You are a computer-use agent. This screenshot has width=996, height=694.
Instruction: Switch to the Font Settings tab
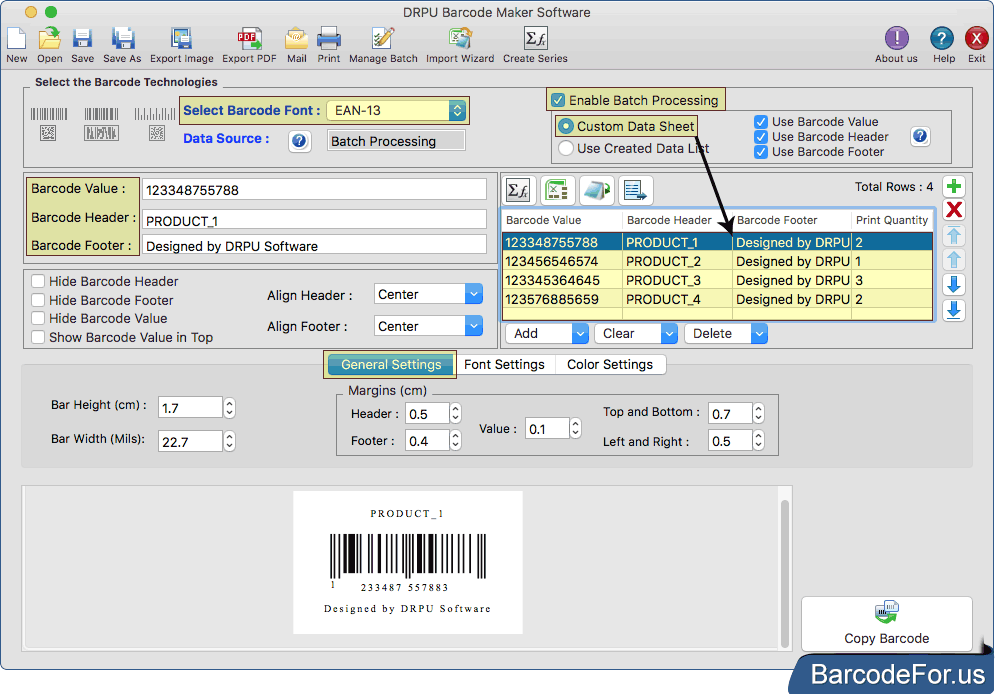pos(505,364)
